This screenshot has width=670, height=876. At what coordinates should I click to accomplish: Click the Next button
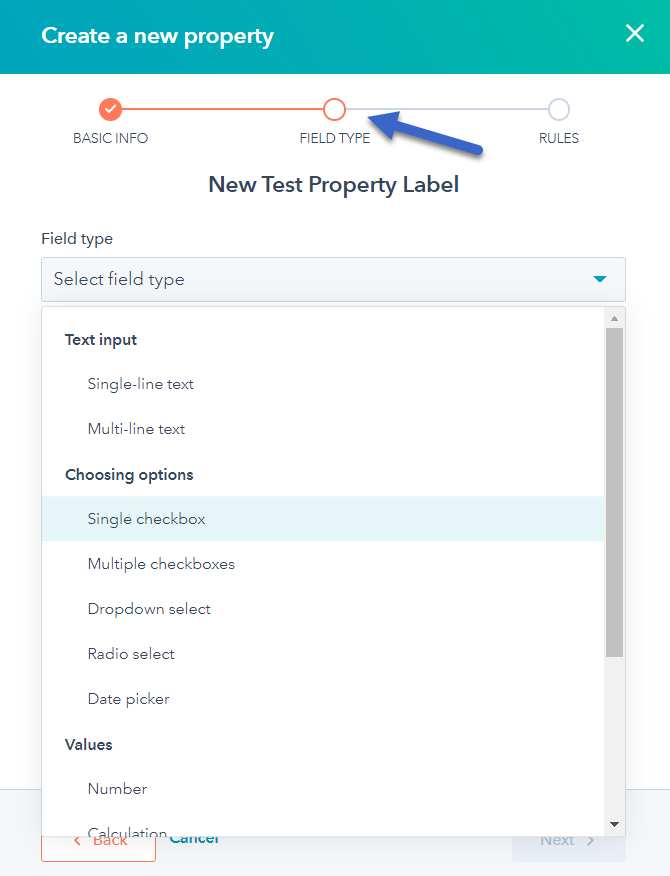click(566, 840)
